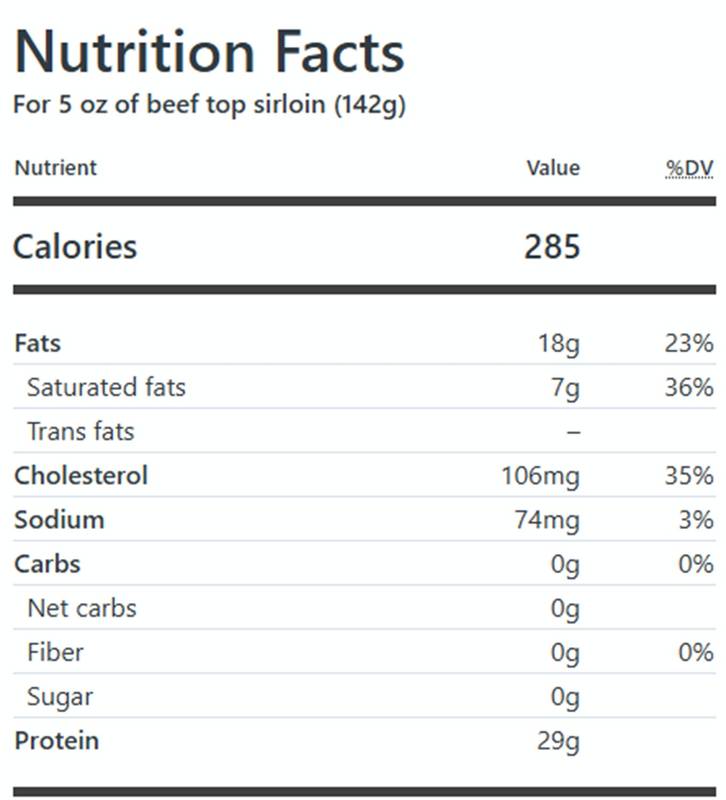Click the Nutrition Facts heading
This screenshot has height=800, width=726.
click(209, 52)
